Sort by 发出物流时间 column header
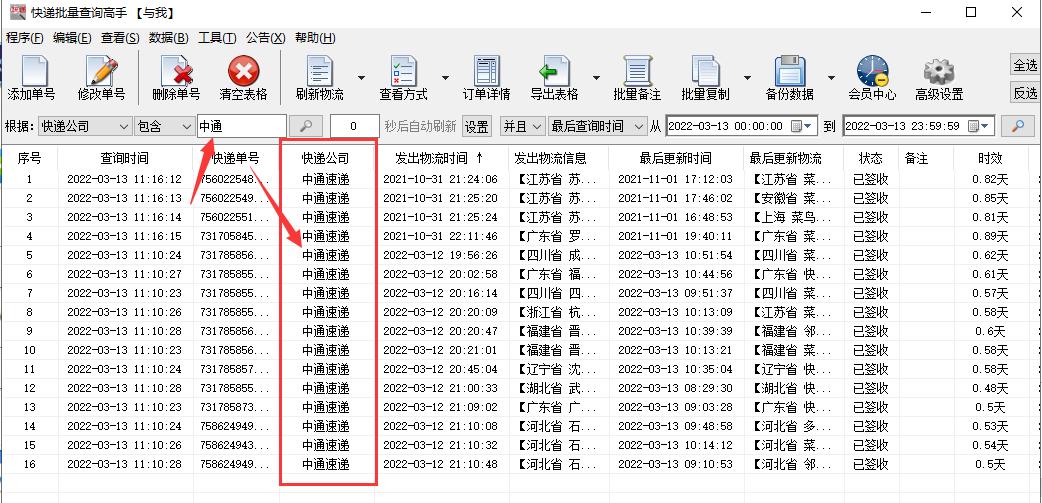Screen dimensions: 1042x503 click(441, 158)
